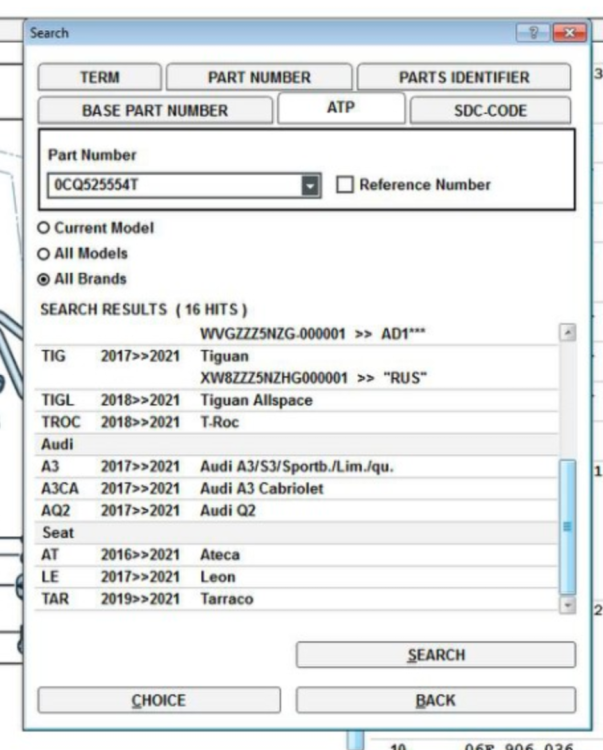The width and height of the screenshot is (603, 750).
Task: Click the results list scrollbar thumb
Action: 568,527
